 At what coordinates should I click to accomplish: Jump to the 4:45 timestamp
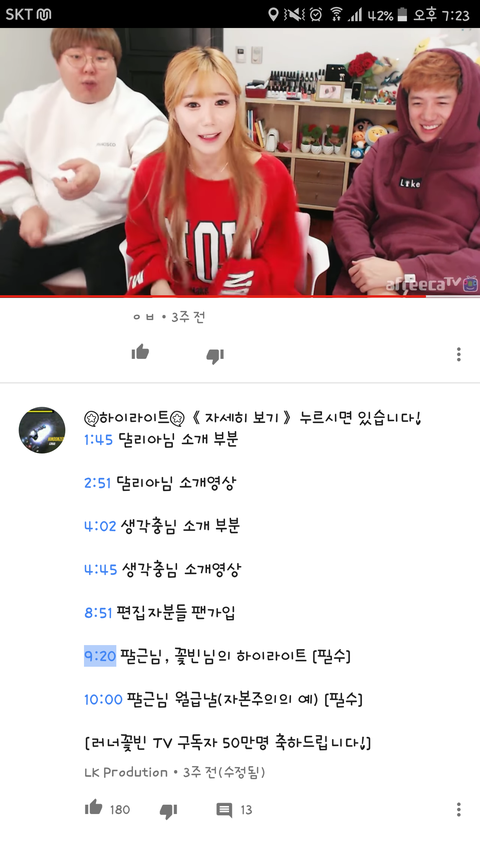101,570
